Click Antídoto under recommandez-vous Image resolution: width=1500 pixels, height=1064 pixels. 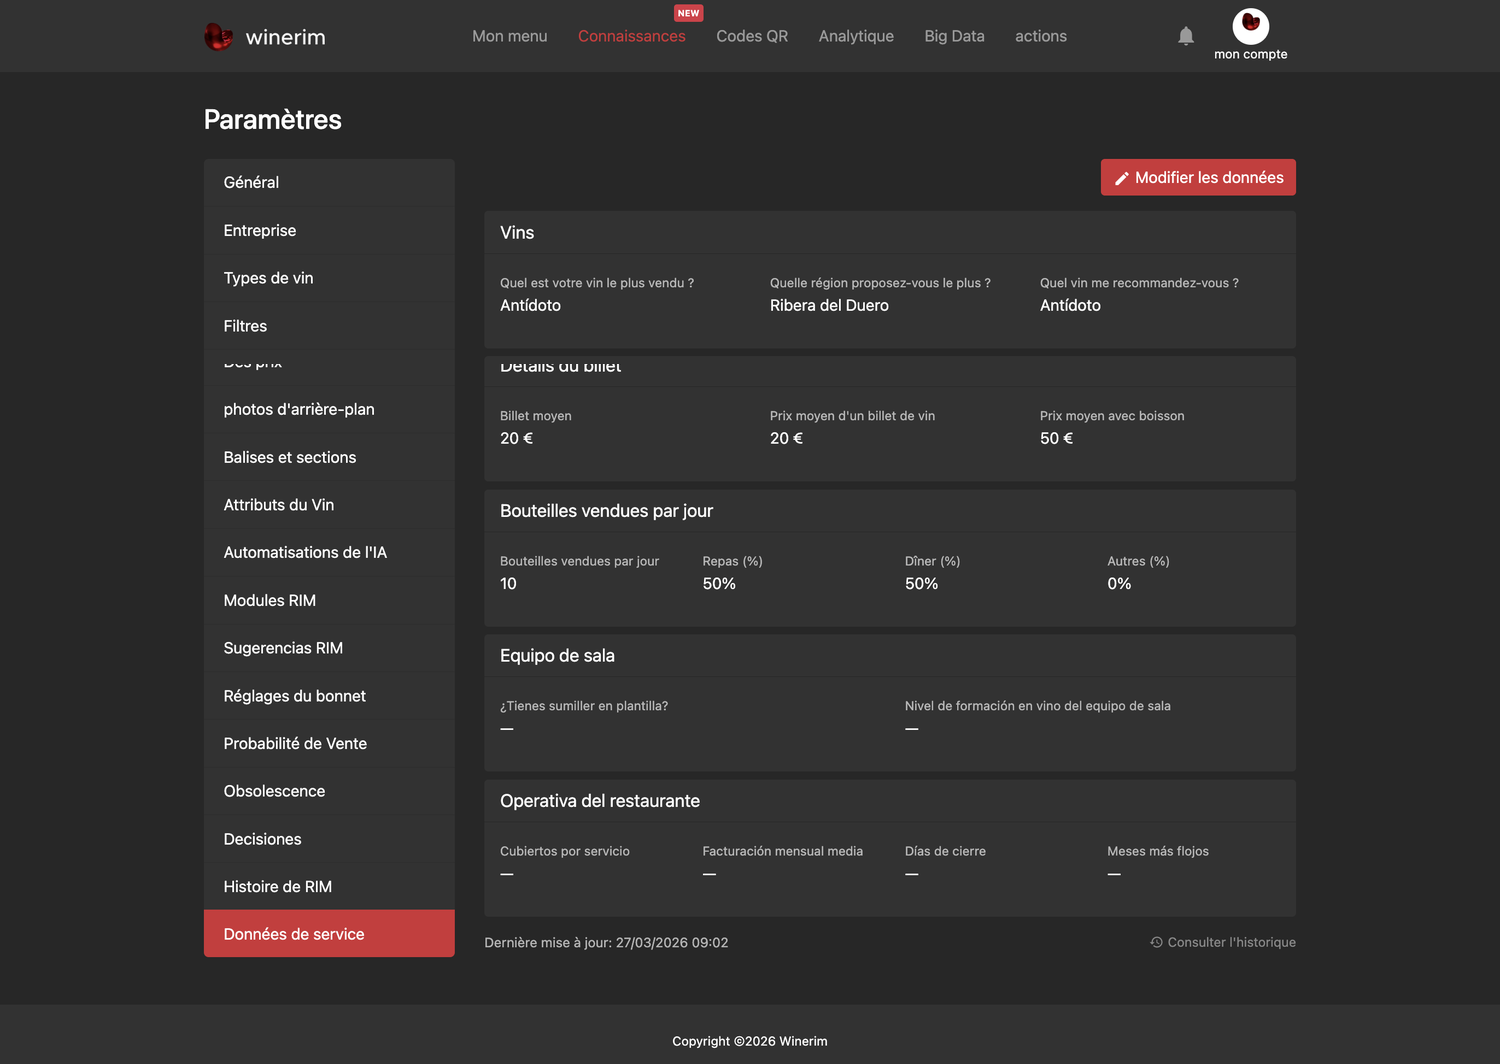[x=1070, y=305]
